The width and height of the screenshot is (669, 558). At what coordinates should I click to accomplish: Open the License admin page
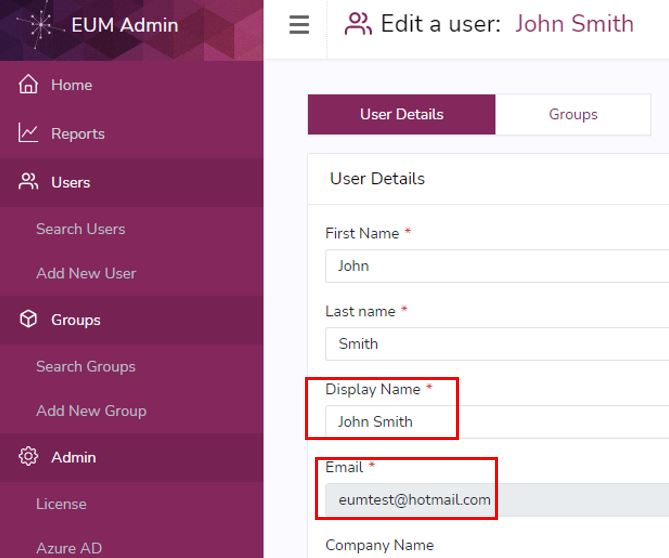(x=61, y=504)
